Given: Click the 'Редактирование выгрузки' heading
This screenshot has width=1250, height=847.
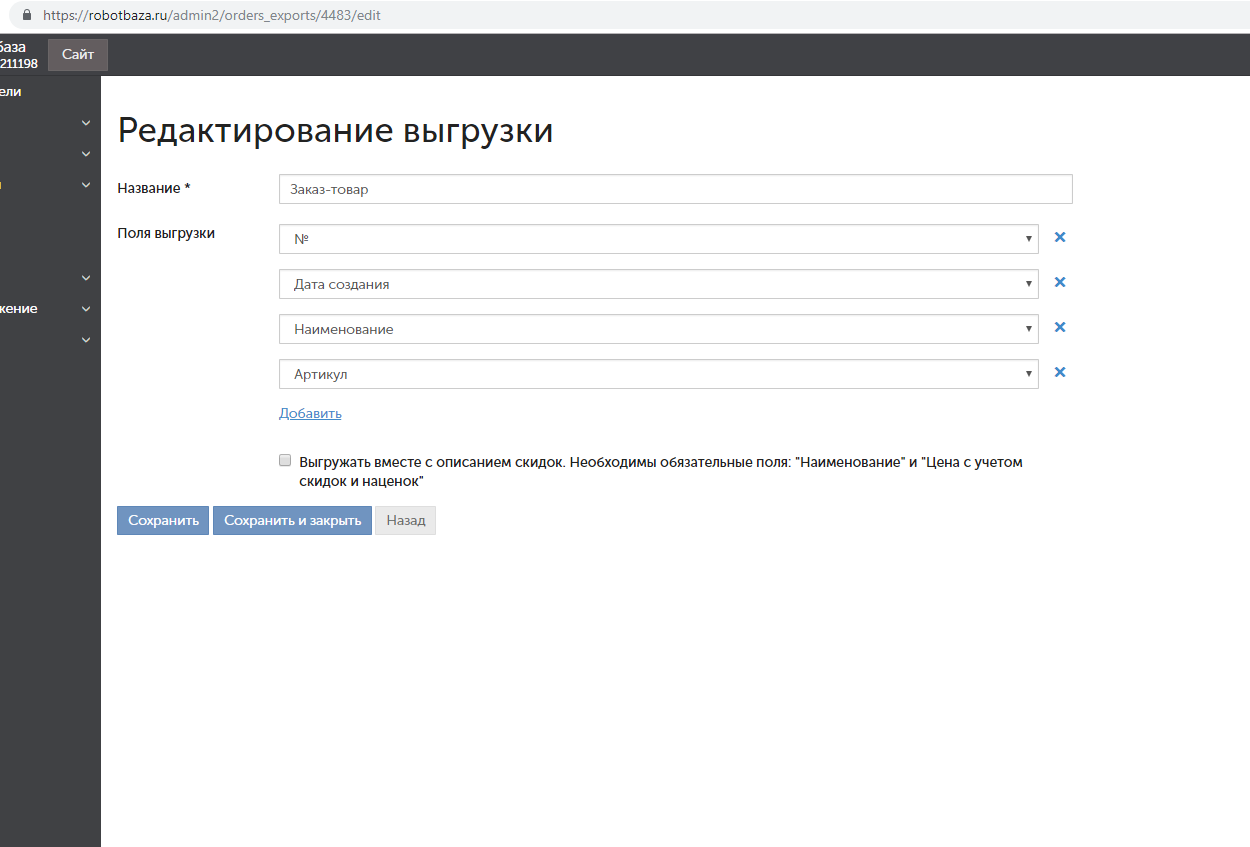Looking at the screenshot, I should click(335, 130).
